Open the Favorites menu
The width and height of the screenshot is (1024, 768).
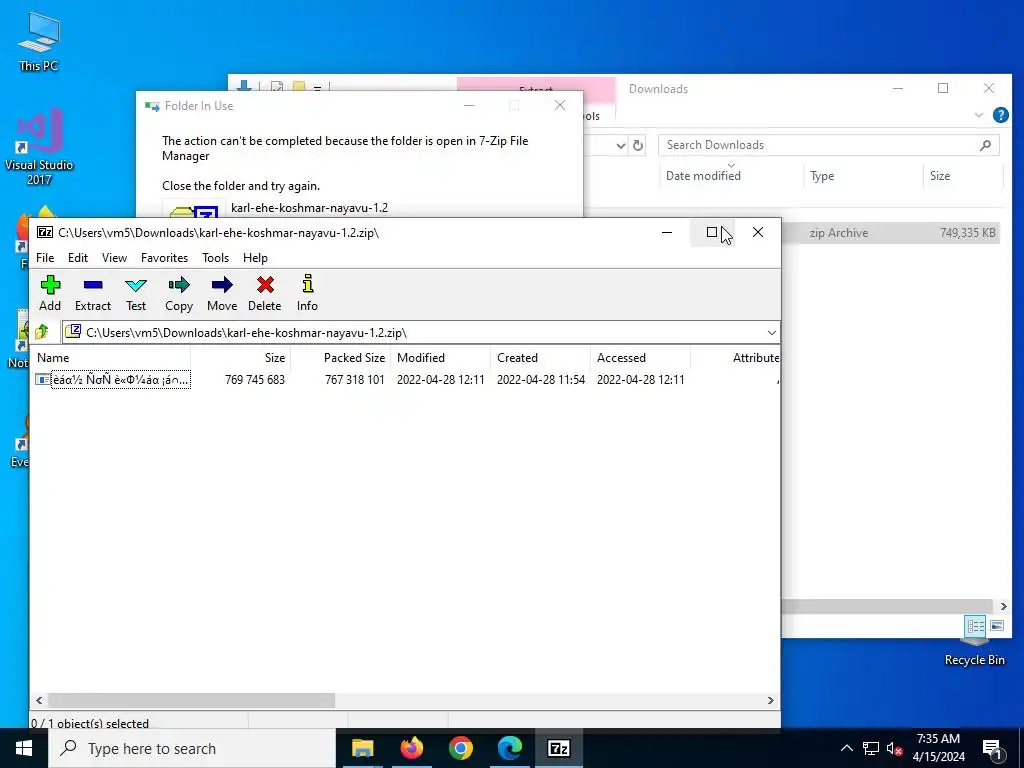pos(165,258)
